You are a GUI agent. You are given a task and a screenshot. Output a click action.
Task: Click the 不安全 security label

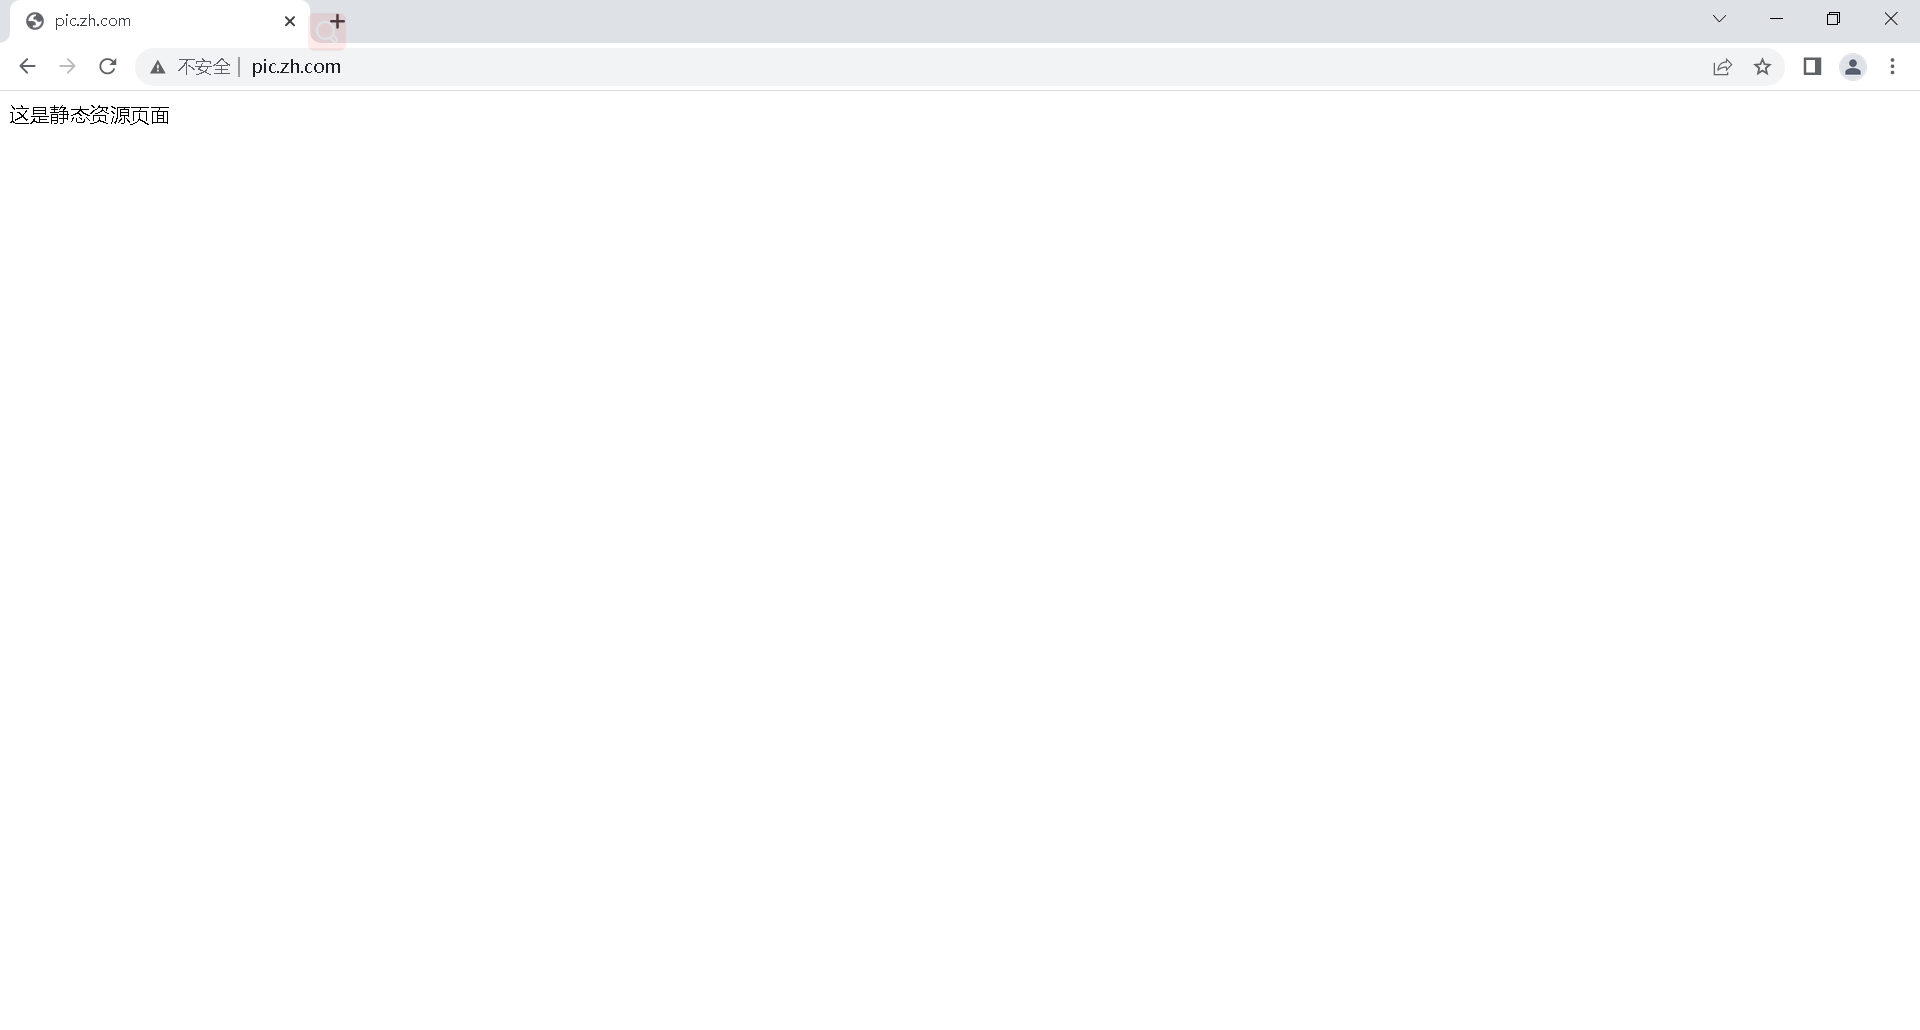click(204, 67)
